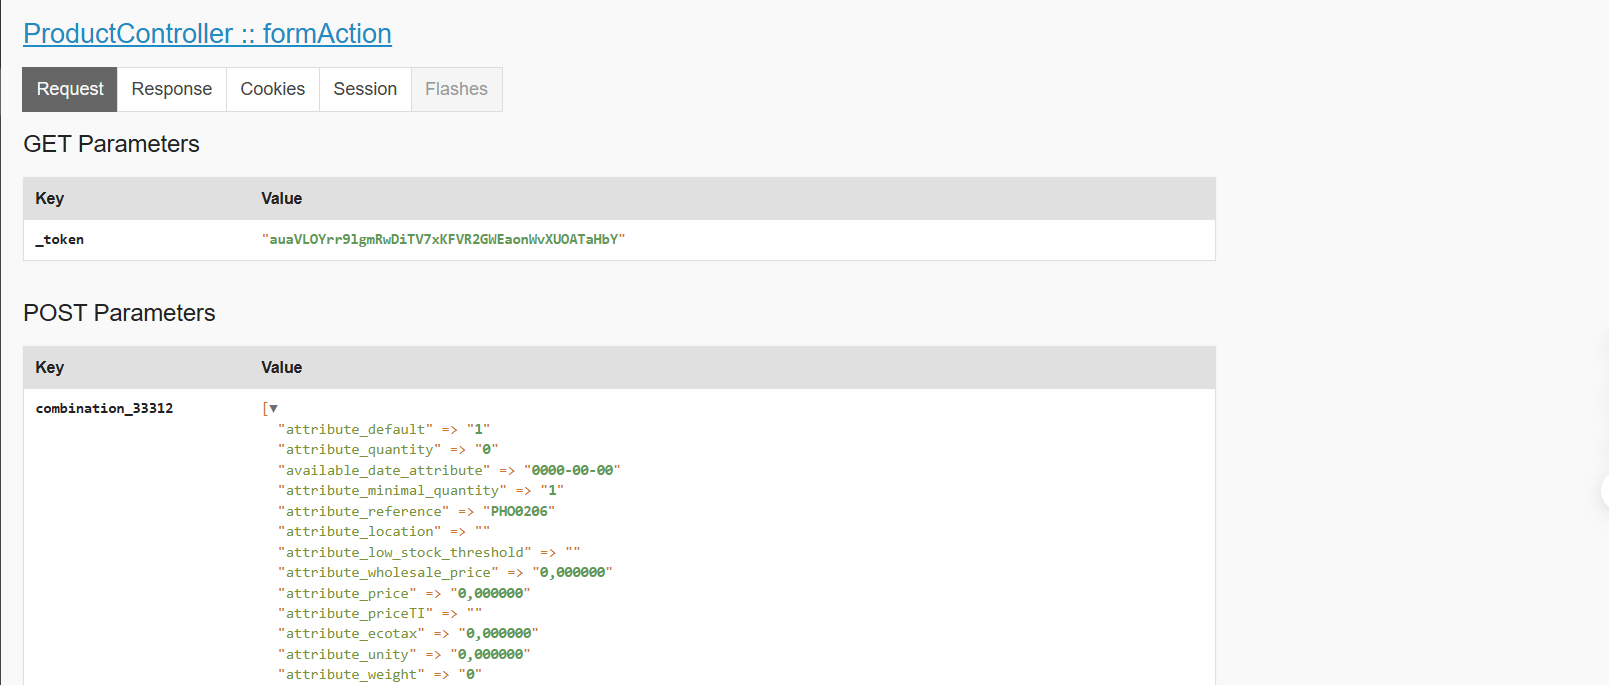
Task: Select the active Request tab
Action: [70, 89]
